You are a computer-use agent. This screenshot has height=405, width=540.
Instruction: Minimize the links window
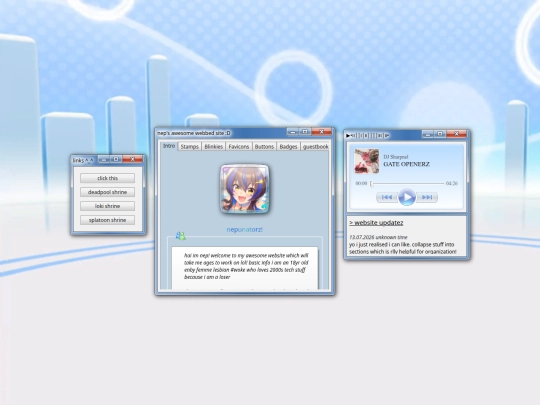(104, 159)
